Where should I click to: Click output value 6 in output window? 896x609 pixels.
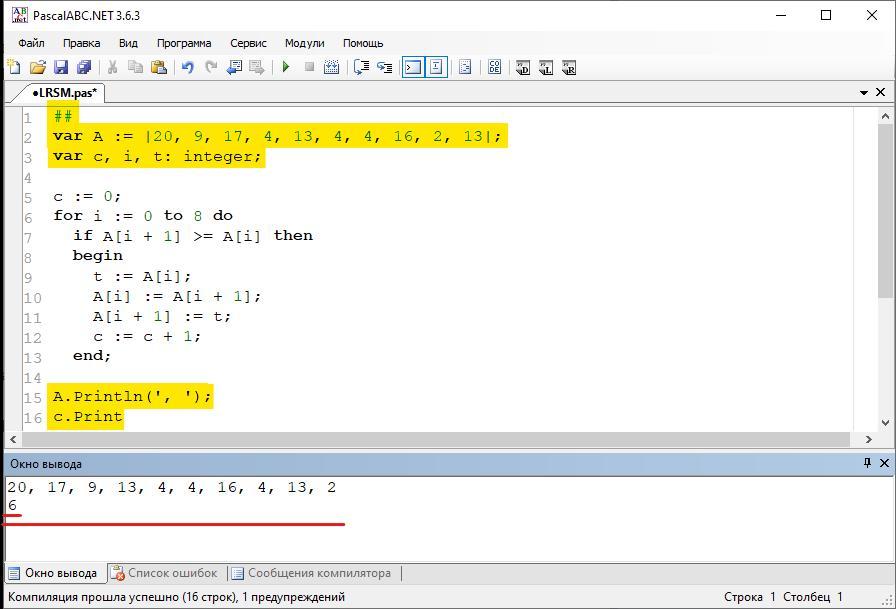coord(12,506)
